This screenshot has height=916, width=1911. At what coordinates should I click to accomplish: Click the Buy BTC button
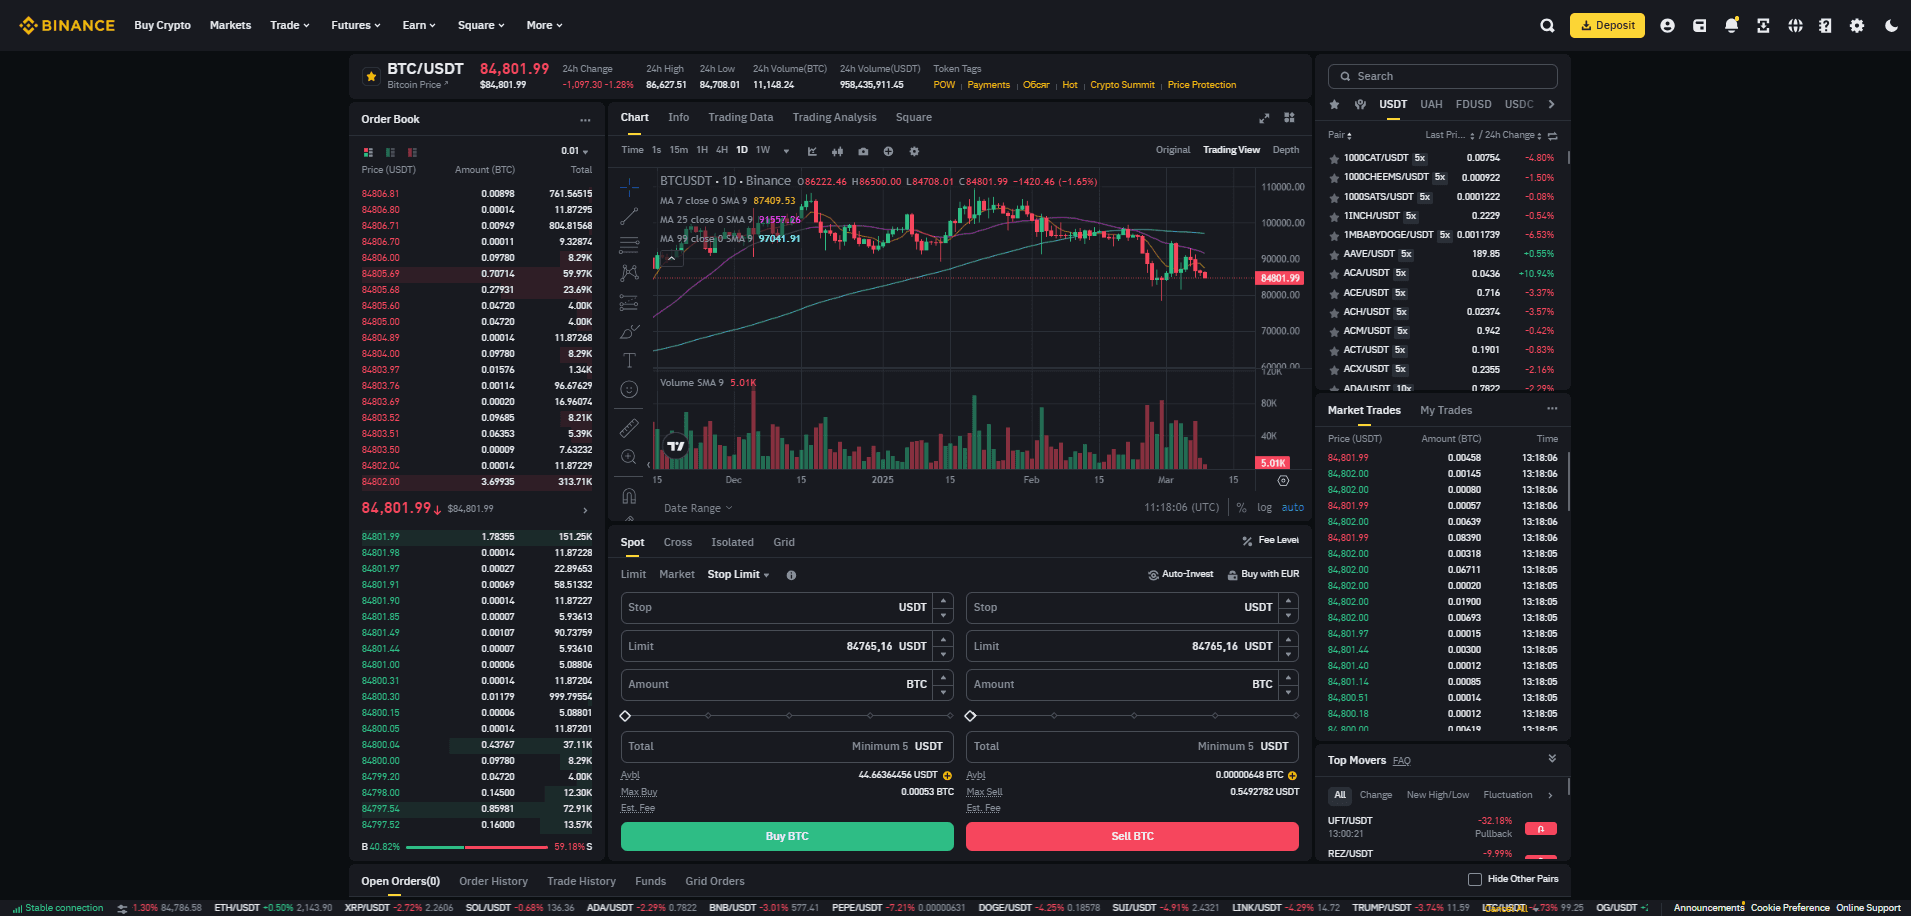pyautogui.click(x=787, y=836)
